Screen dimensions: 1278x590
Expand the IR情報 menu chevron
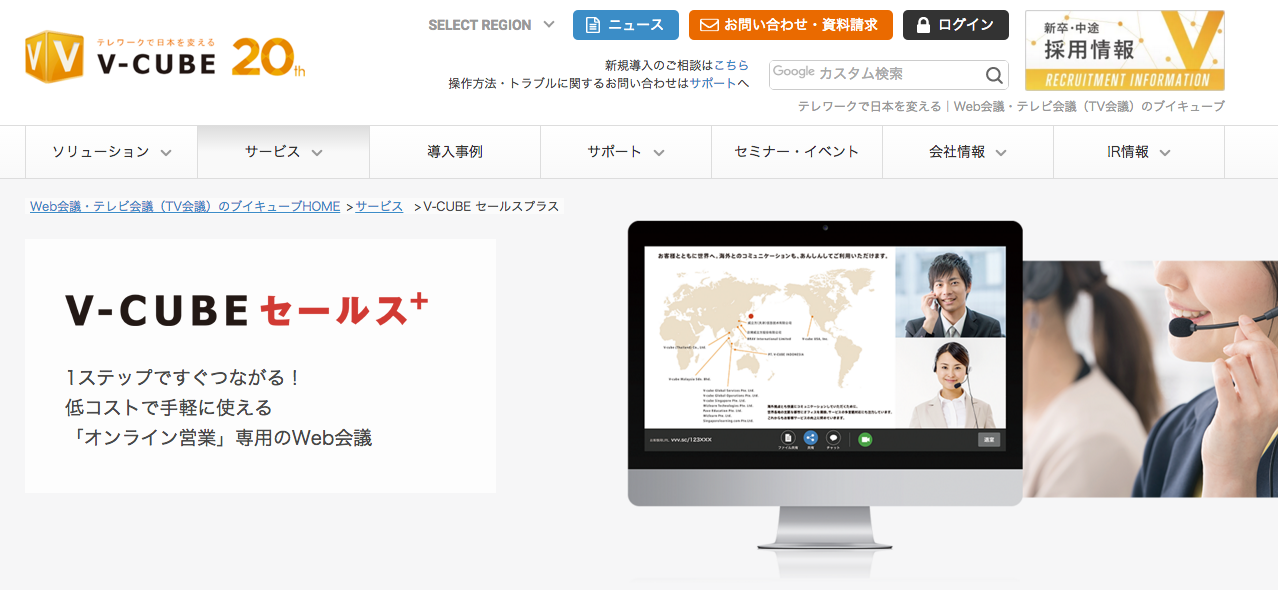1165,153
